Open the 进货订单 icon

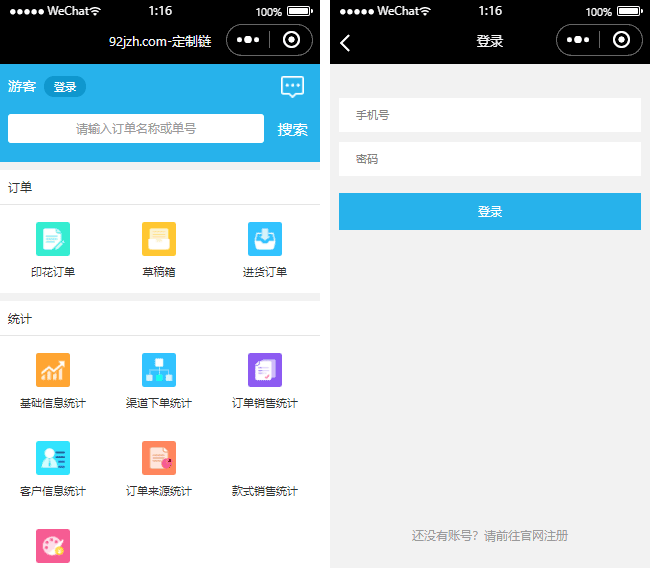click(x=265, y=239)
